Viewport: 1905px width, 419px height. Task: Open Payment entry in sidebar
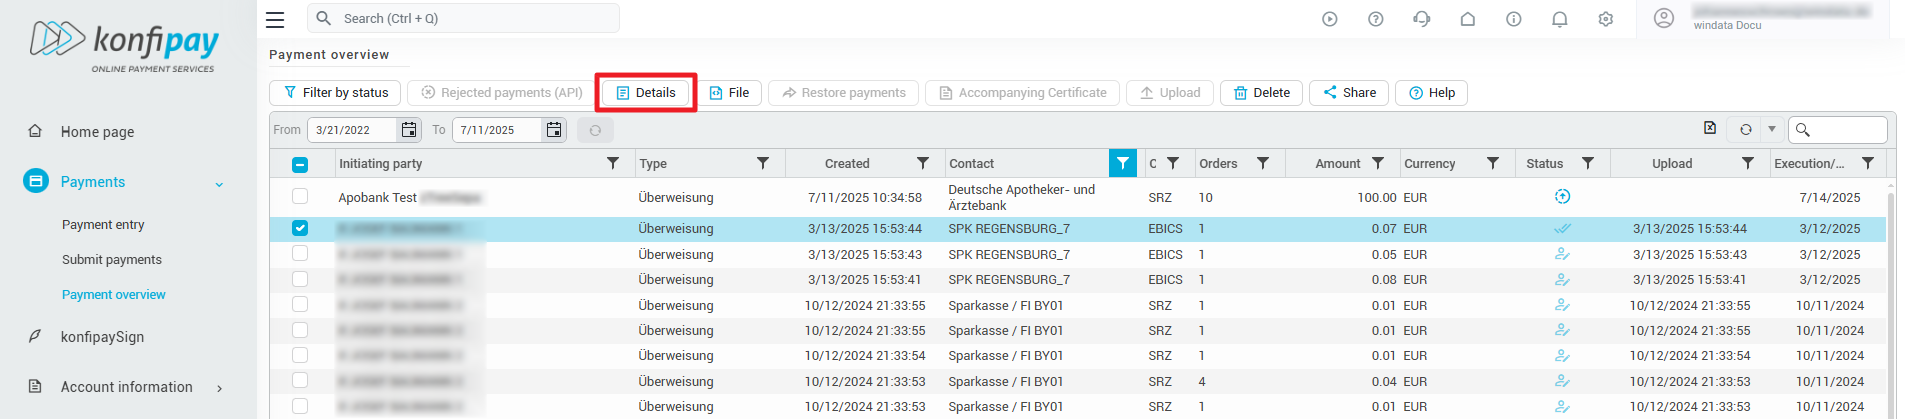pos(103,225)
